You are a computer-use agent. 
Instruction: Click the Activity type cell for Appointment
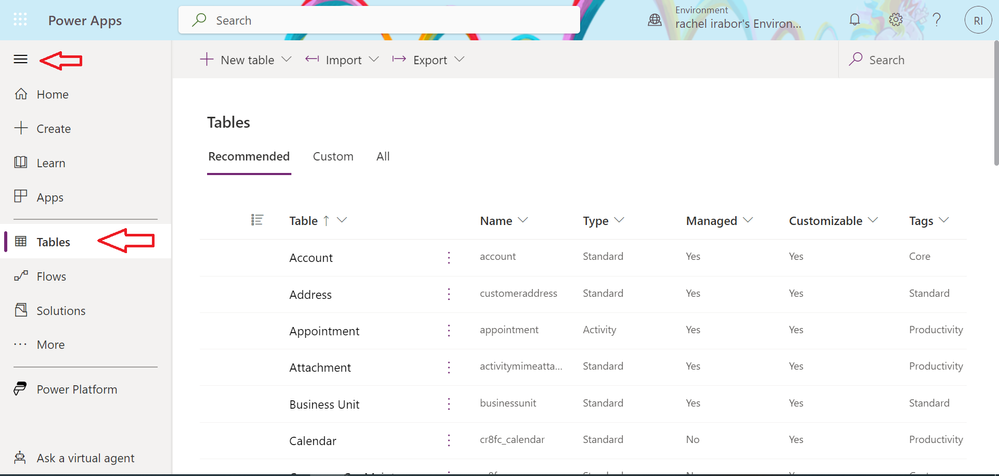point(600,329)
